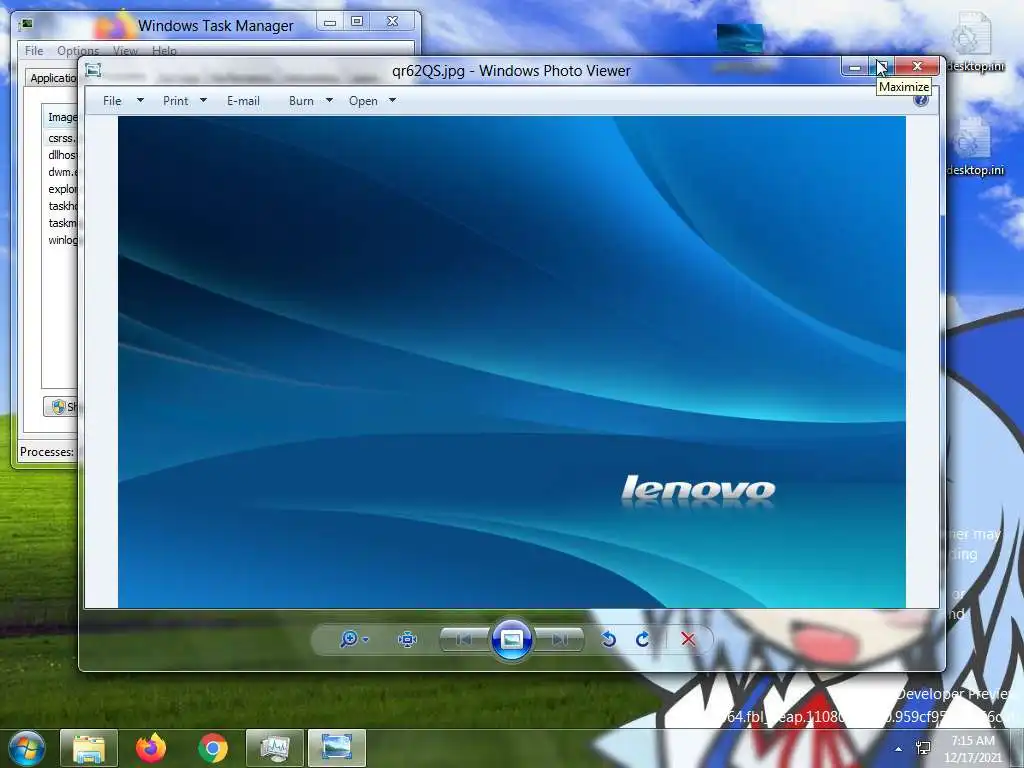Open the Windows Start orb
1024x768 pixels.
click(x=26, y=748)
